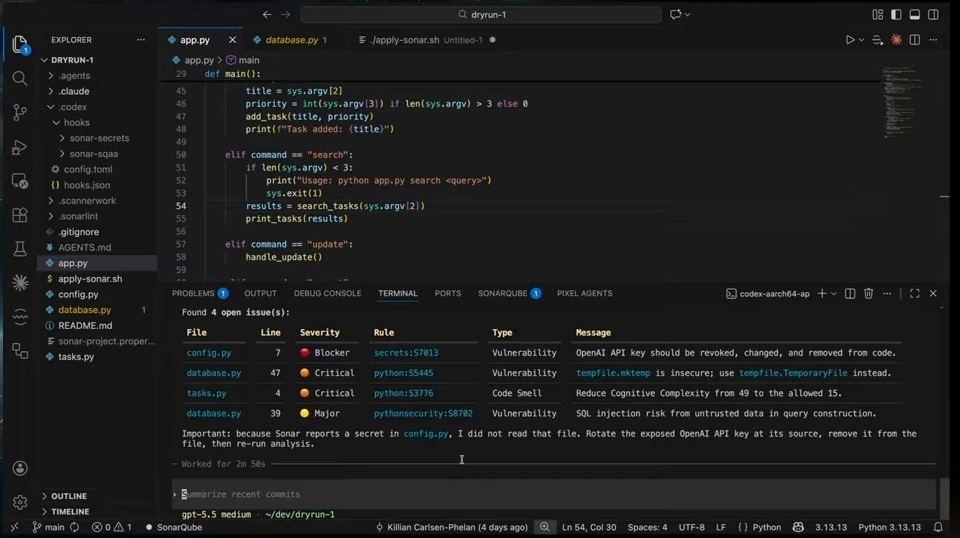Run Python file with play button
Screen dimensions: 960x538
click(850, 40)
